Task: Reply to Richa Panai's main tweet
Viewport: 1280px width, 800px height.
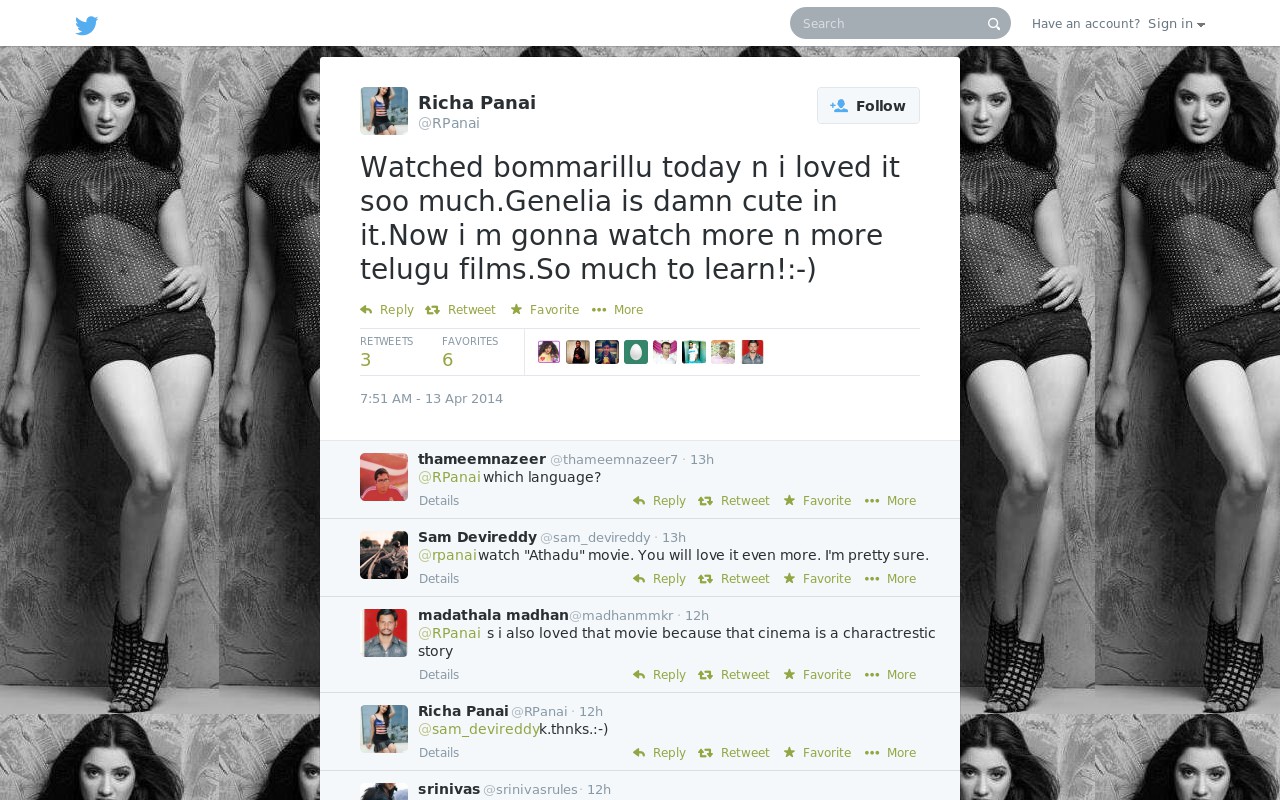Action: pos(387,310)
